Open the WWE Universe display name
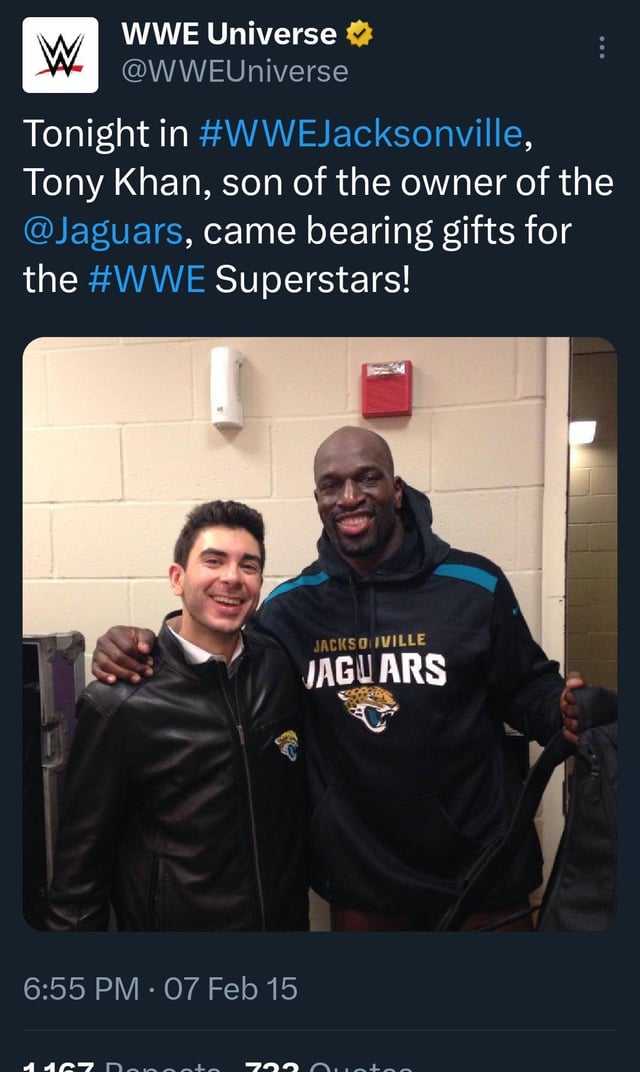The image size is (640, 1072). click(229, 34)
